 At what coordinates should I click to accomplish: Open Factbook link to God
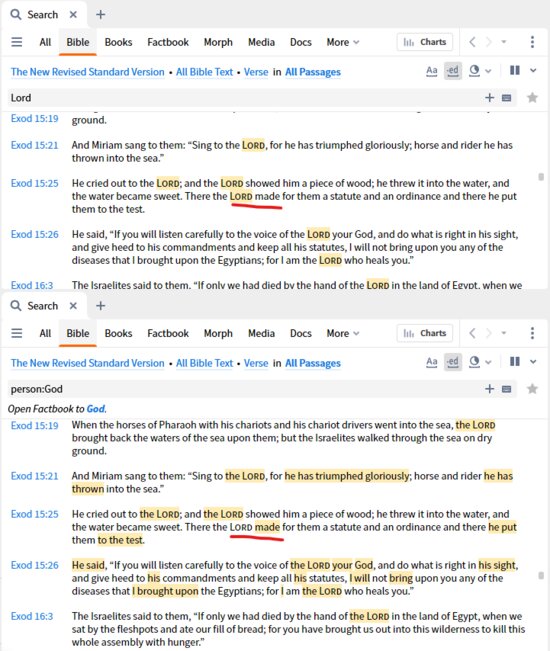tap(96, 409)
